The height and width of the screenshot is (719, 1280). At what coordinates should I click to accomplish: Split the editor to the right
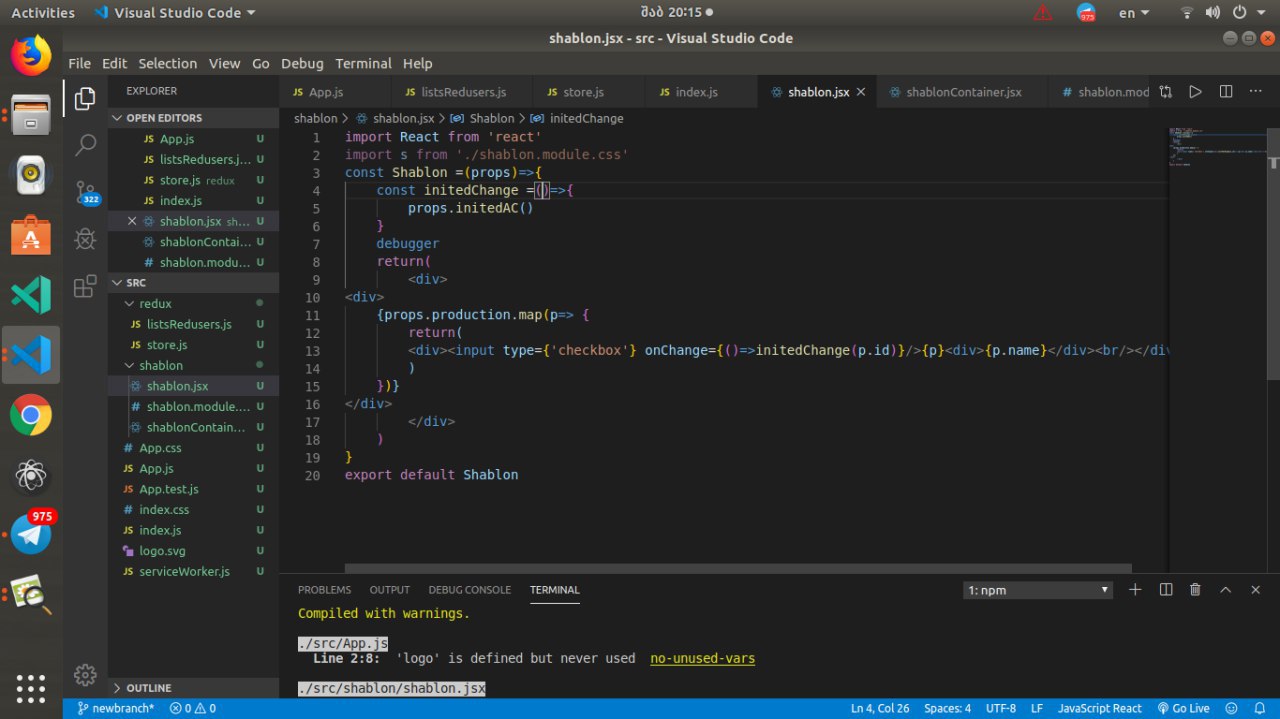pyautogui.click(x=1226, y=92)
